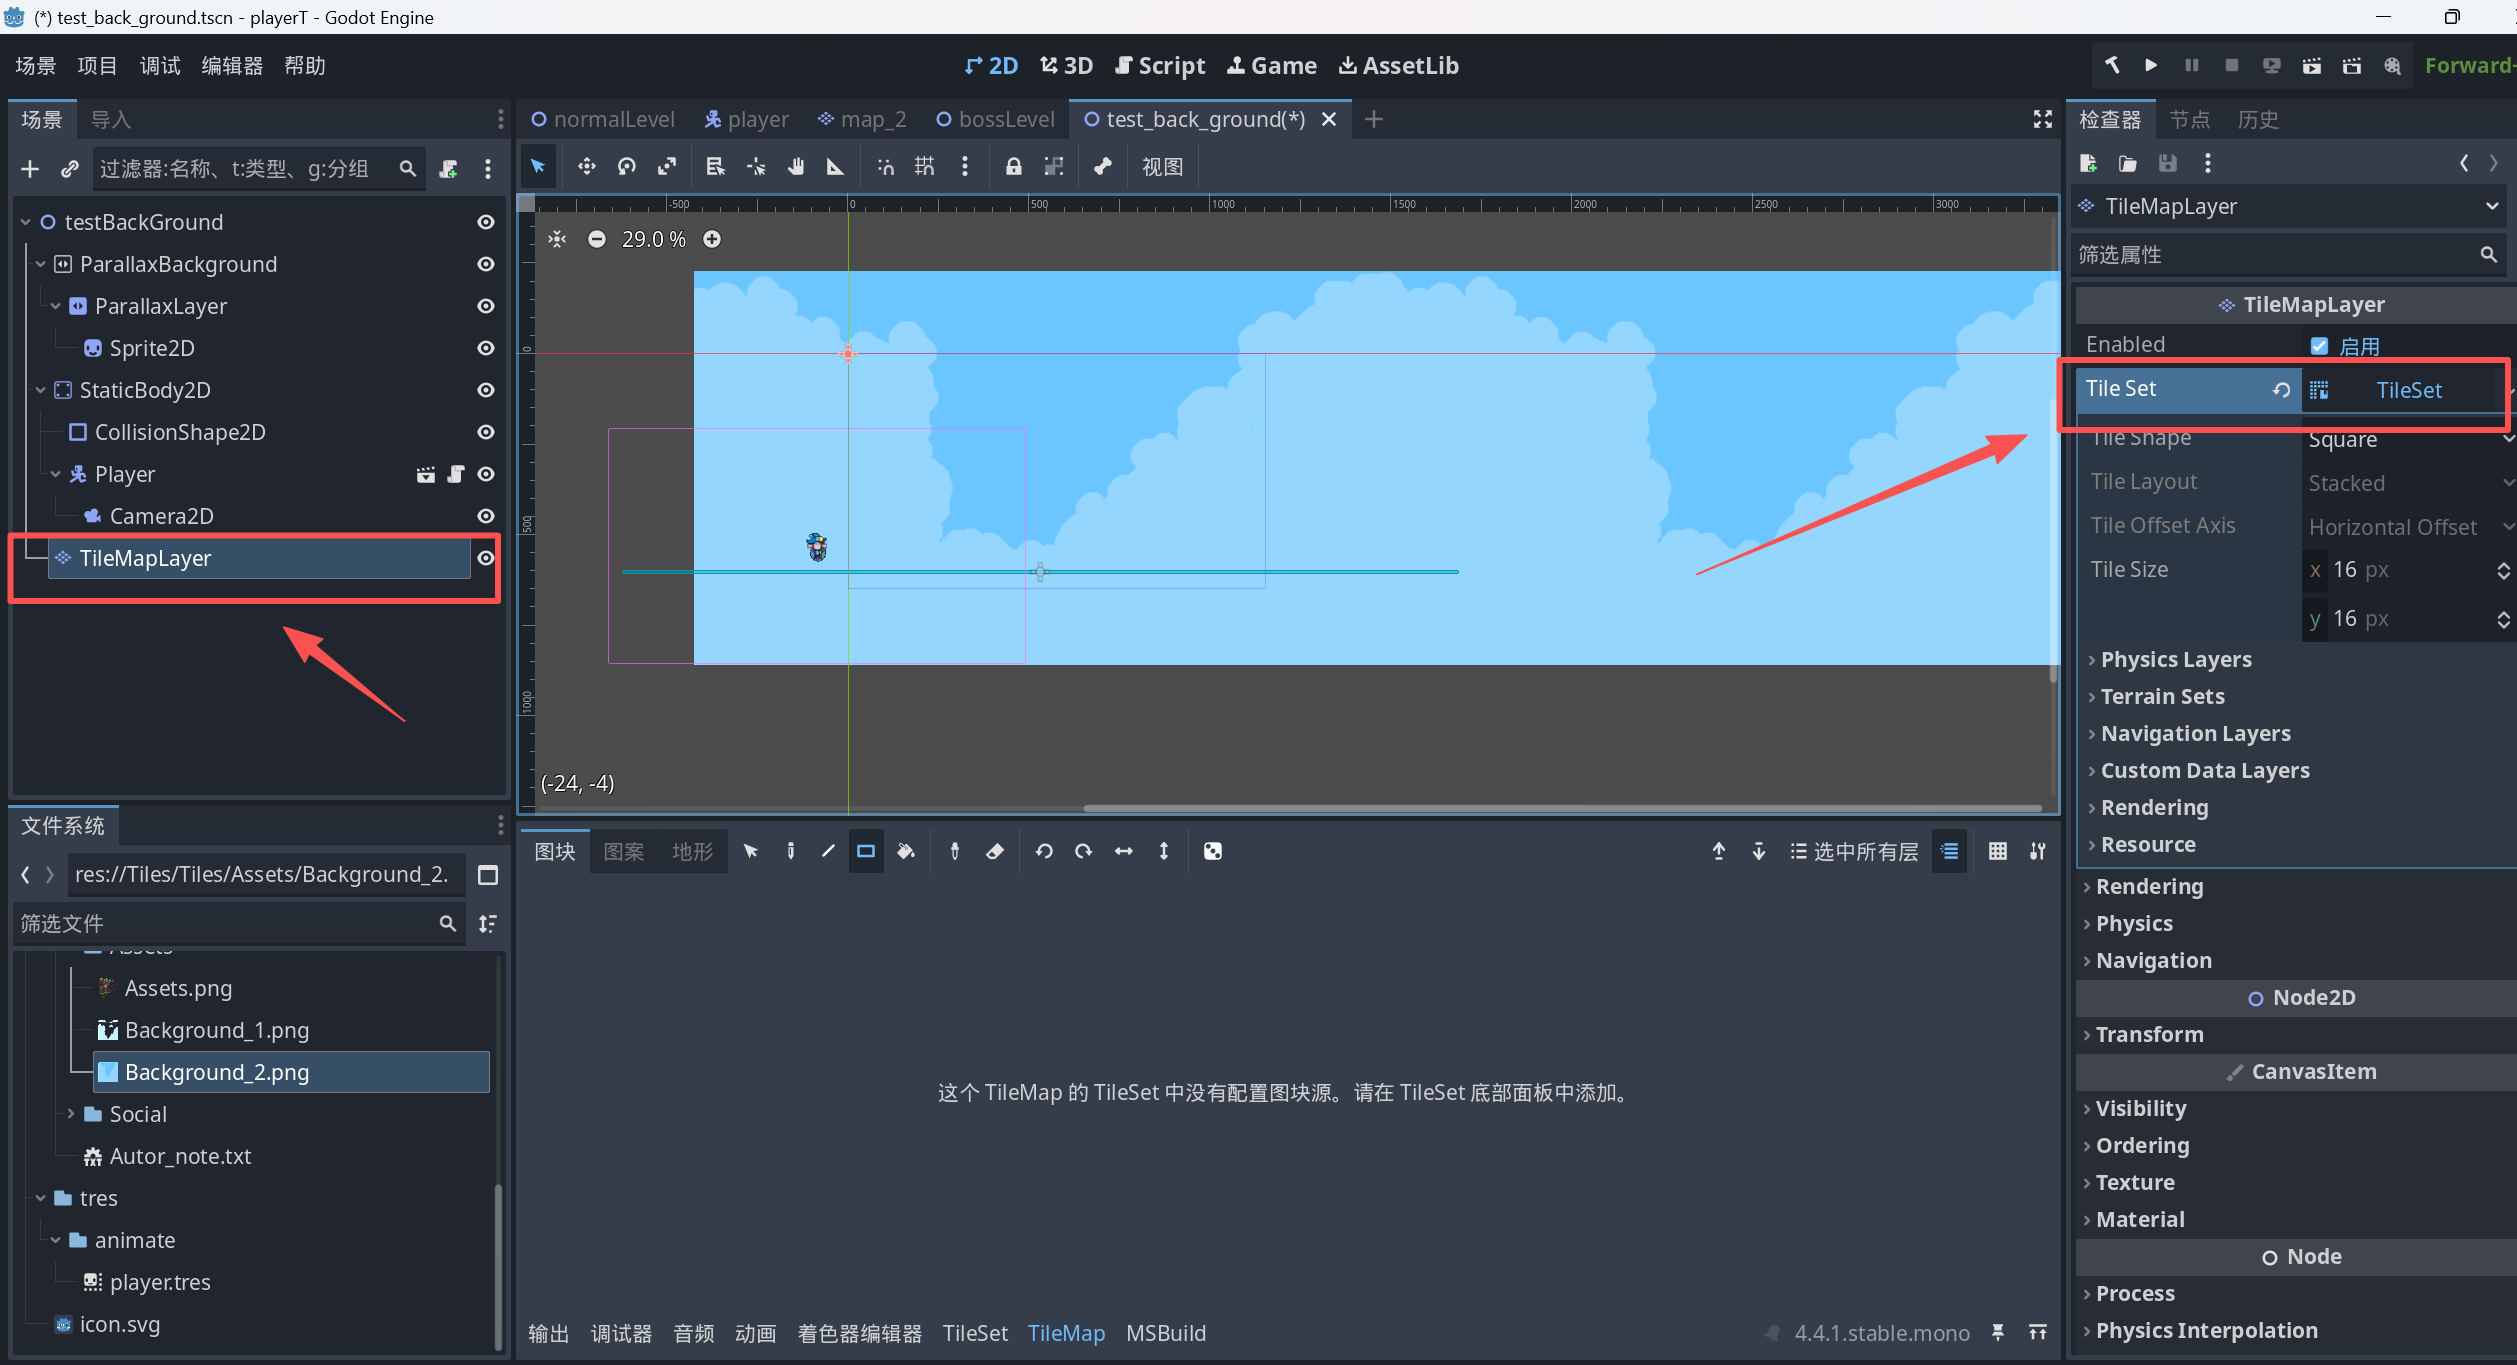Toggle grid snapping icon in toolbar
Viewport: 2517px width, 1365px height.
pos(925,167)
